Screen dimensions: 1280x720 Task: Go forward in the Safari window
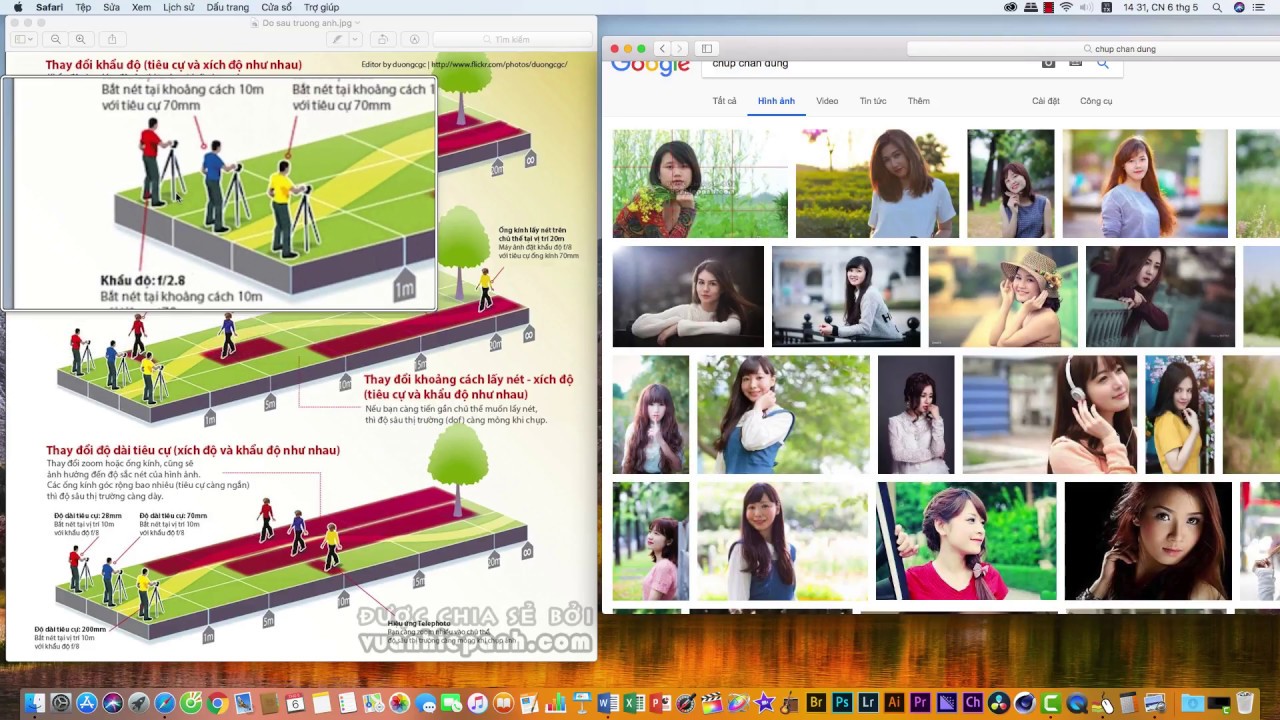click(x=679, y=48)
